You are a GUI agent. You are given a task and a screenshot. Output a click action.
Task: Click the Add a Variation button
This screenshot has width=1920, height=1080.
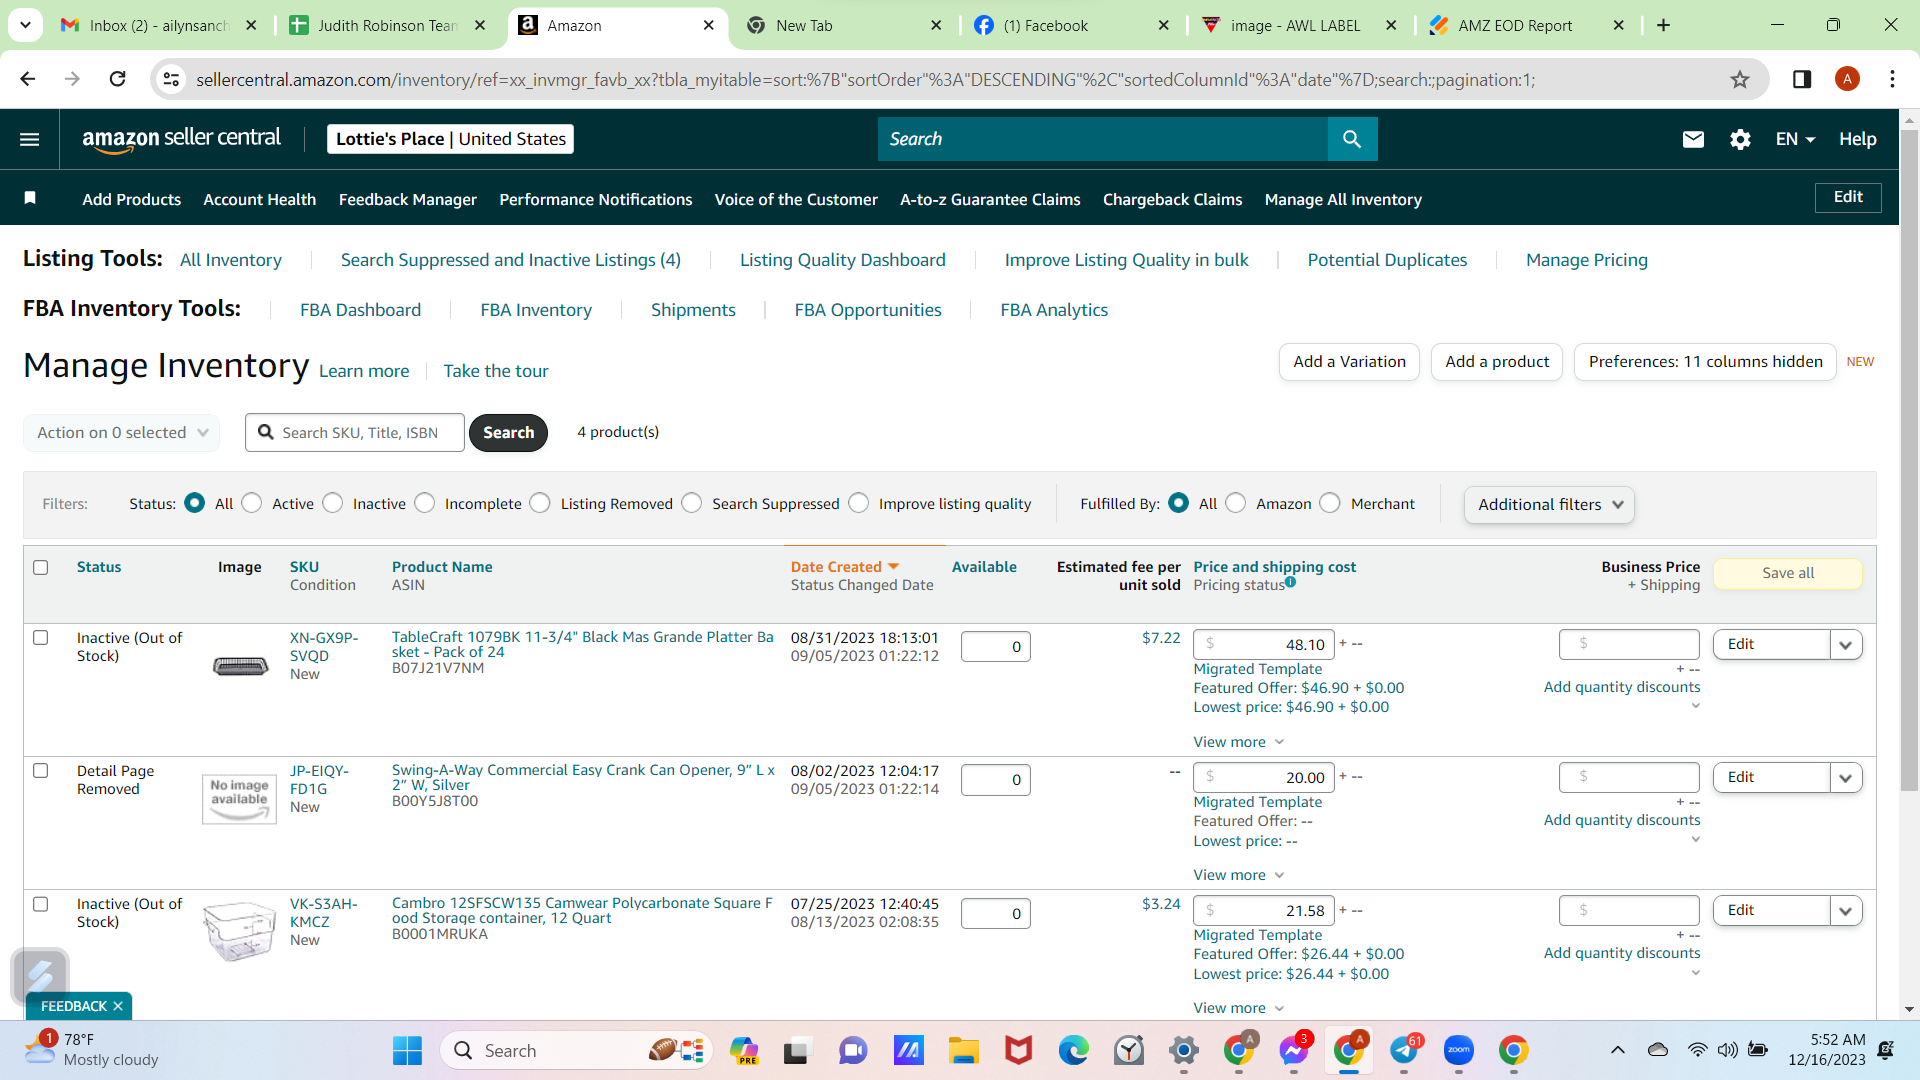click(1349, 362)
